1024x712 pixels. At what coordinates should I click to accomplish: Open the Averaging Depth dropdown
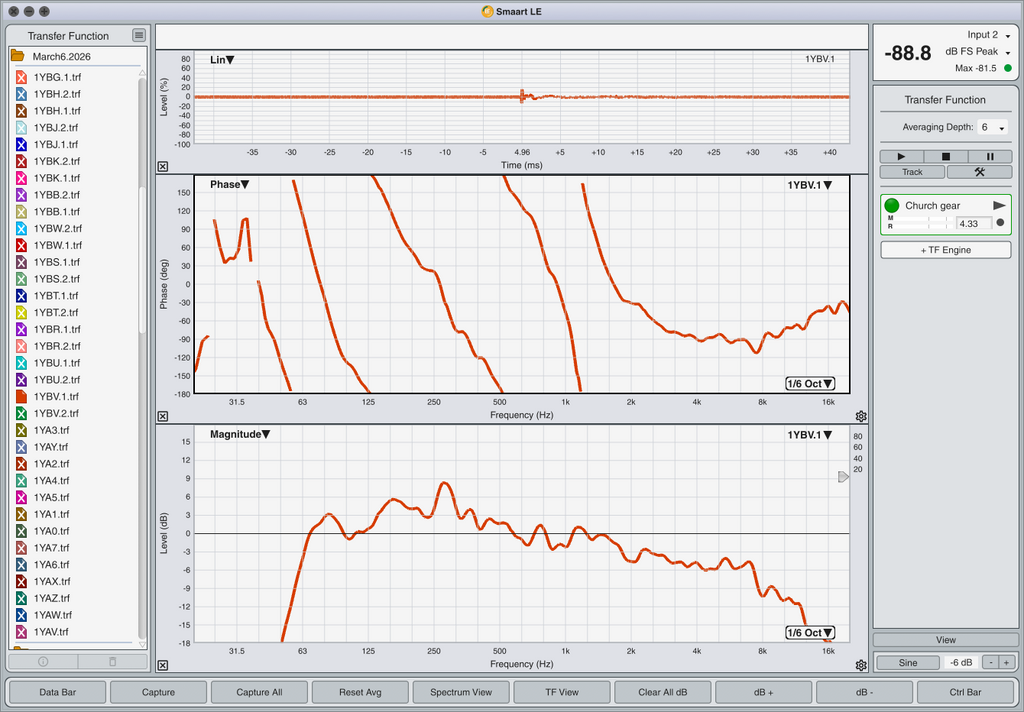(x=992, y=128)
